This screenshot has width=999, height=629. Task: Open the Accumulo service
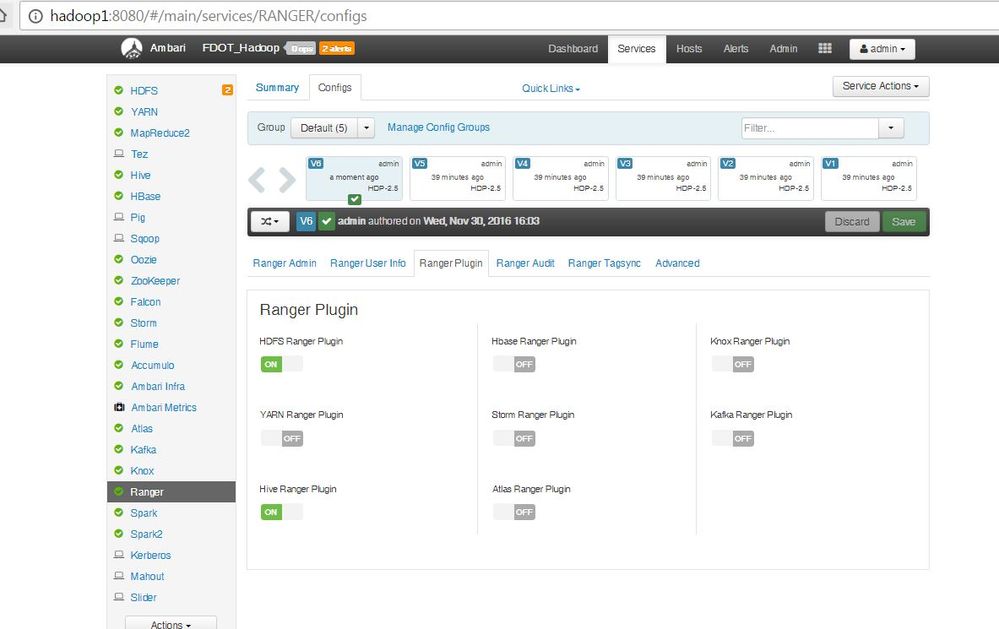click(x=152, y=365)
